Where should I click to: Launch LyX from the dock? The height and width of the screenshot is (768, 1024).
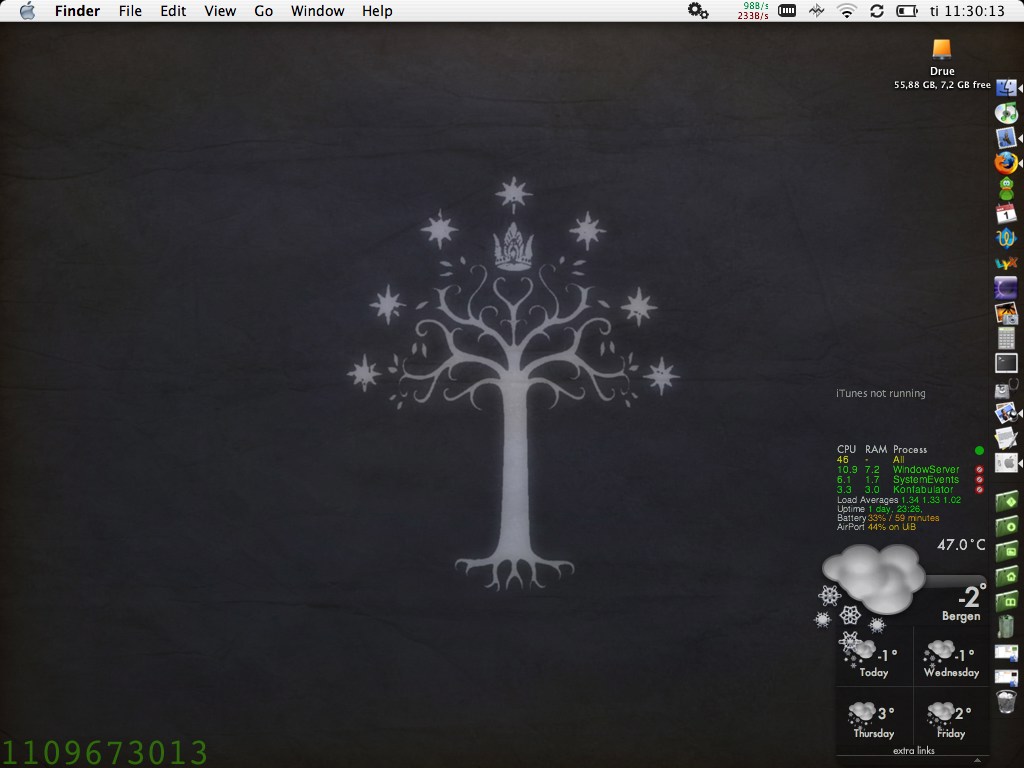pyautogui.click(x=1006, y=263)
